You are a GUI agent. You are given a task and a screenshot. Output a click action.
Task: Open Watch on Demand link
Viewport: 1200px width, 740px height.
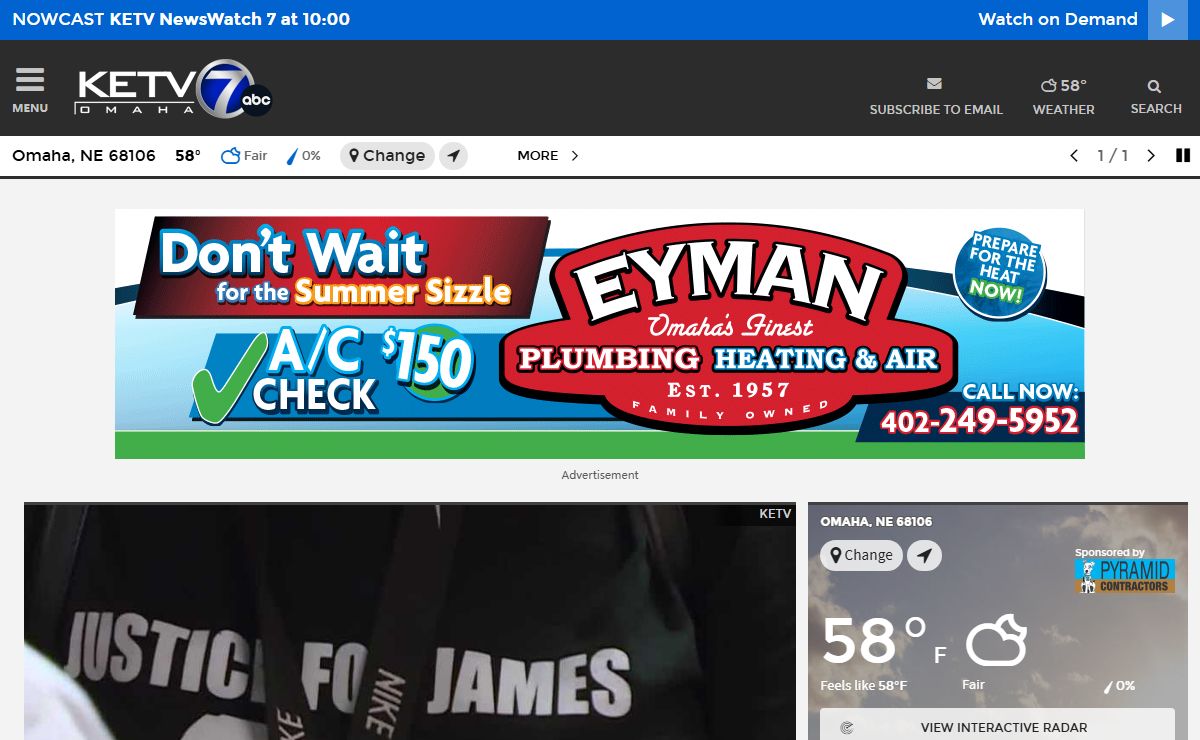(x=1058, y=19)
